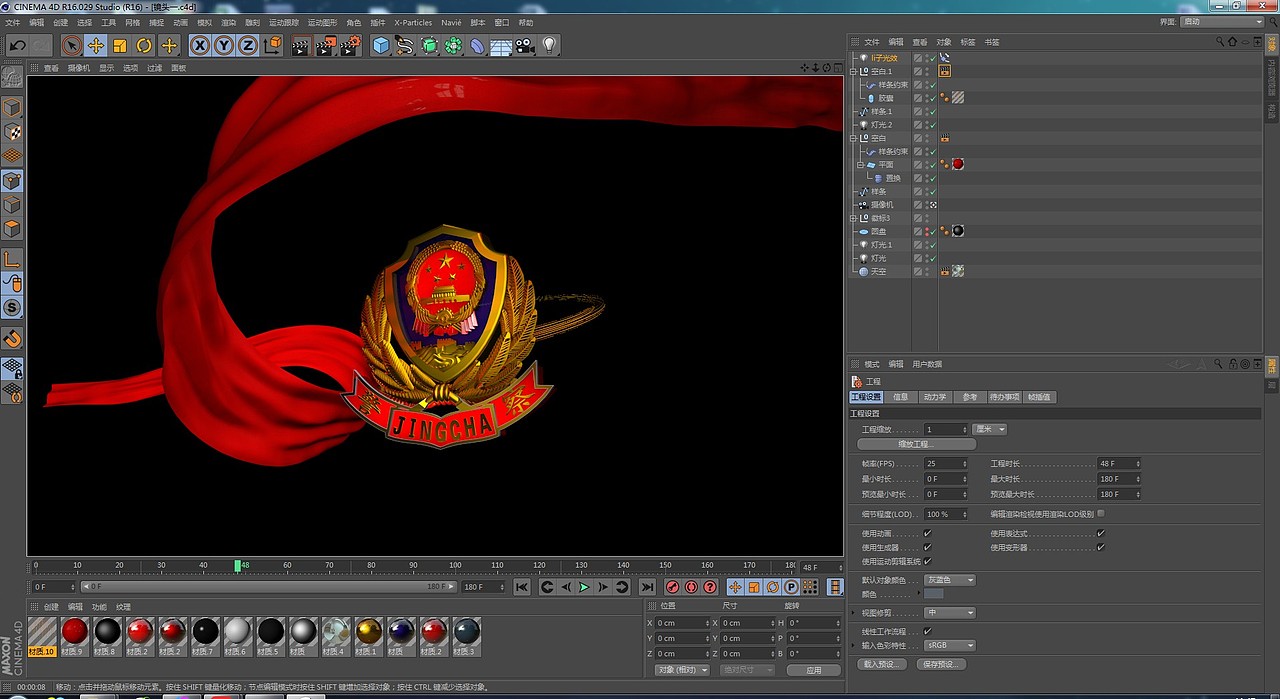
Task: Toggle 使用变形器 checkbox
Action: [1101, 548]
